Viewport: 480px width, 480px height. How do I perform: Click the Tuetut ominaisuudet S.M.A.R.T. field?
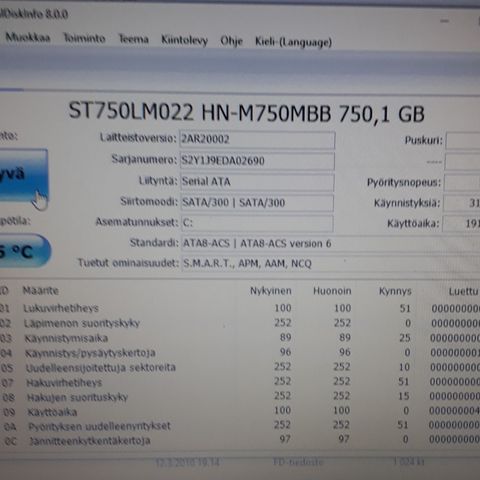(331, 264)
